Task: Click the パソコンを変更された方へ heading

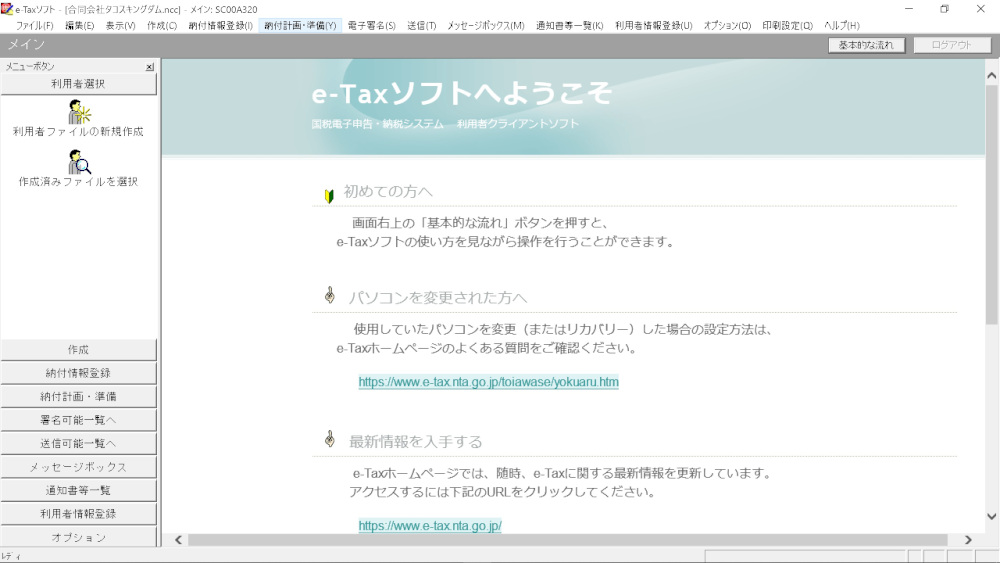Action: [x=438, y=298]
